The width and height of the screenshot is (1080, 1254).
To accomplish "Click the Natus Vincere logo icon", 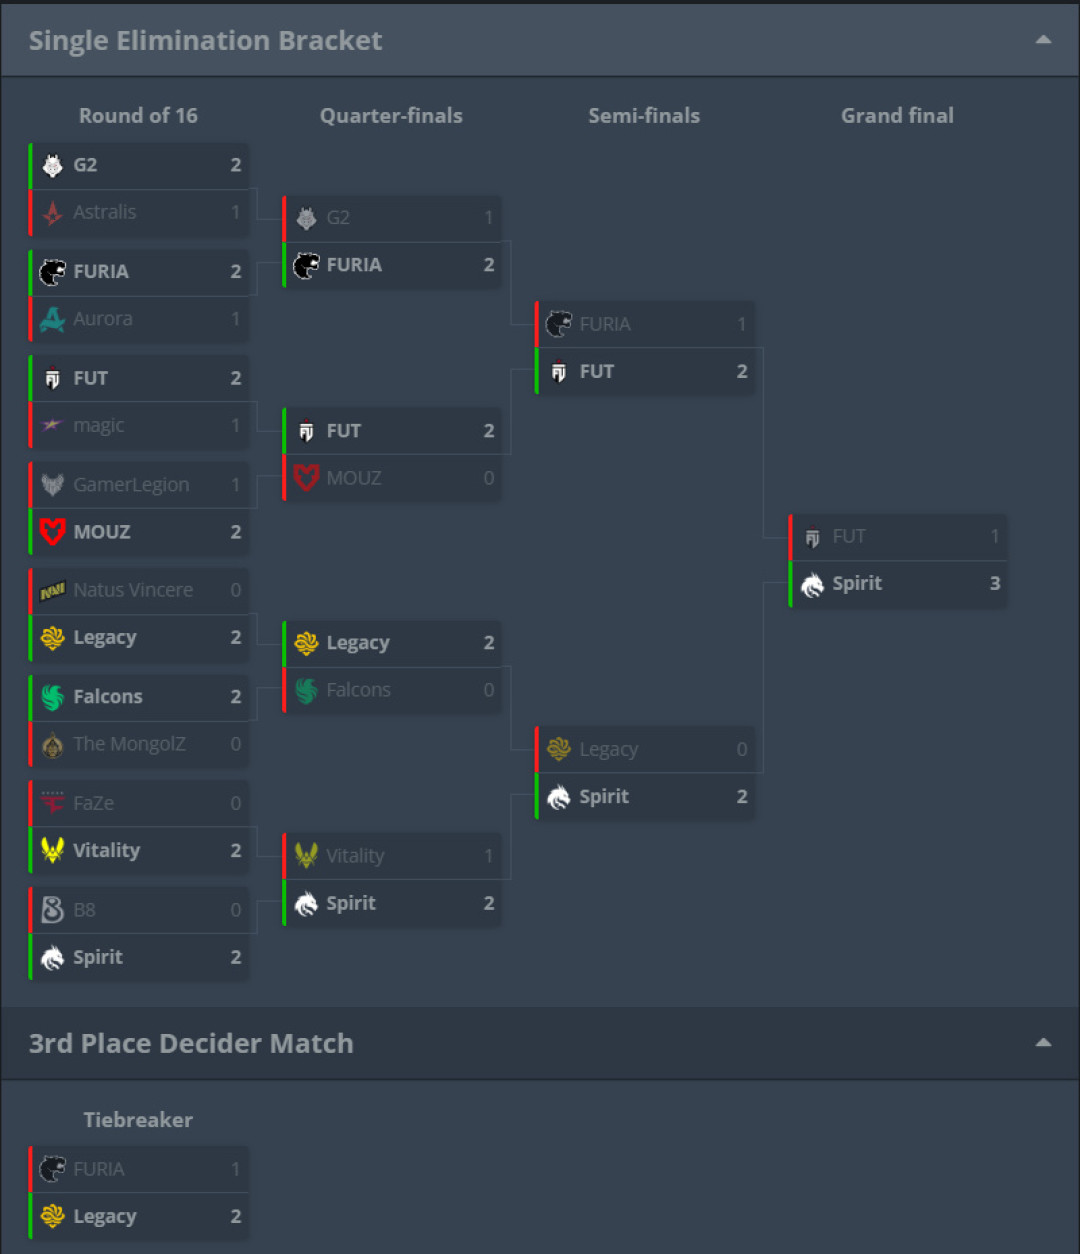I will (x=53, y=591).
